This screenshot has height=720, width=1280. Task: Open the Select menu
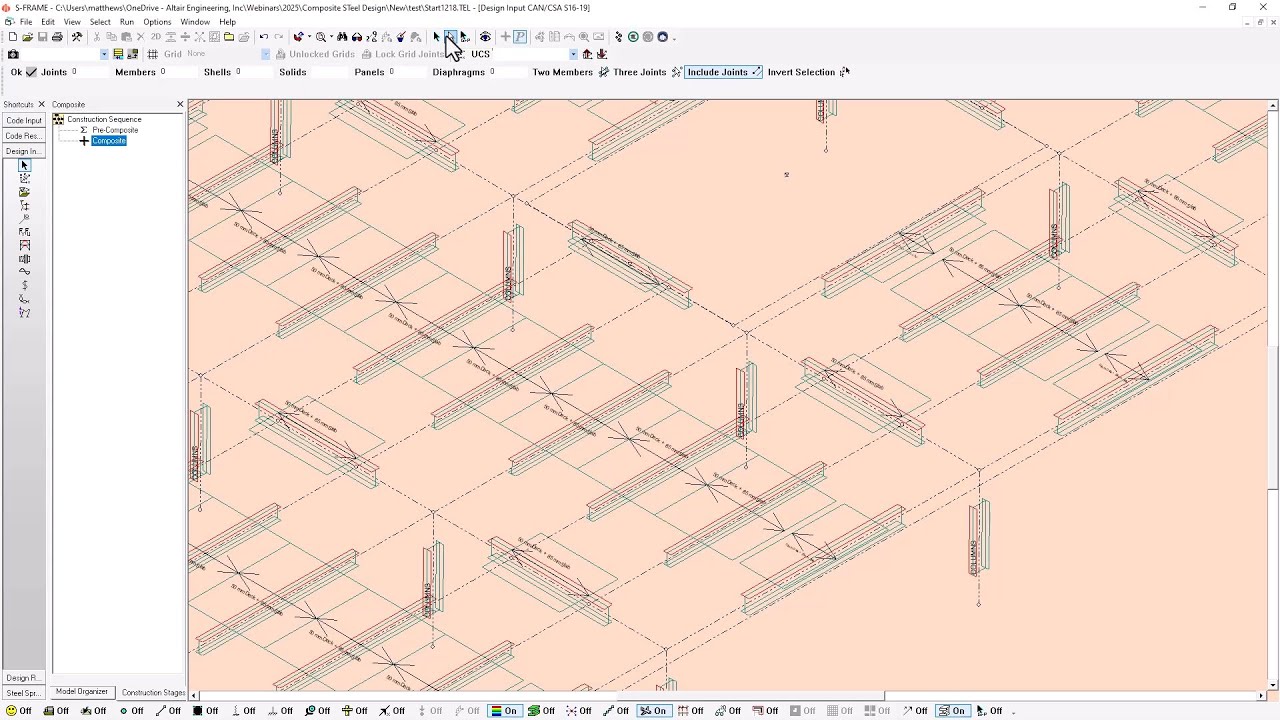(100, 22)
